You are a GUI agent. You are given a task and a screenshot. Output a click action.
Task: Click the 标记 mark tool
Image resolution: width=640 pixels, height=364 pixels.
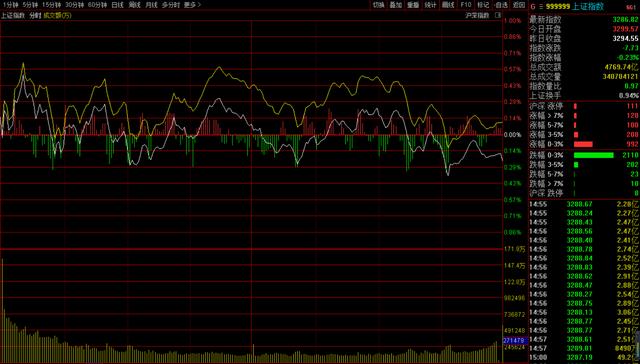click(x=483, y=5)
